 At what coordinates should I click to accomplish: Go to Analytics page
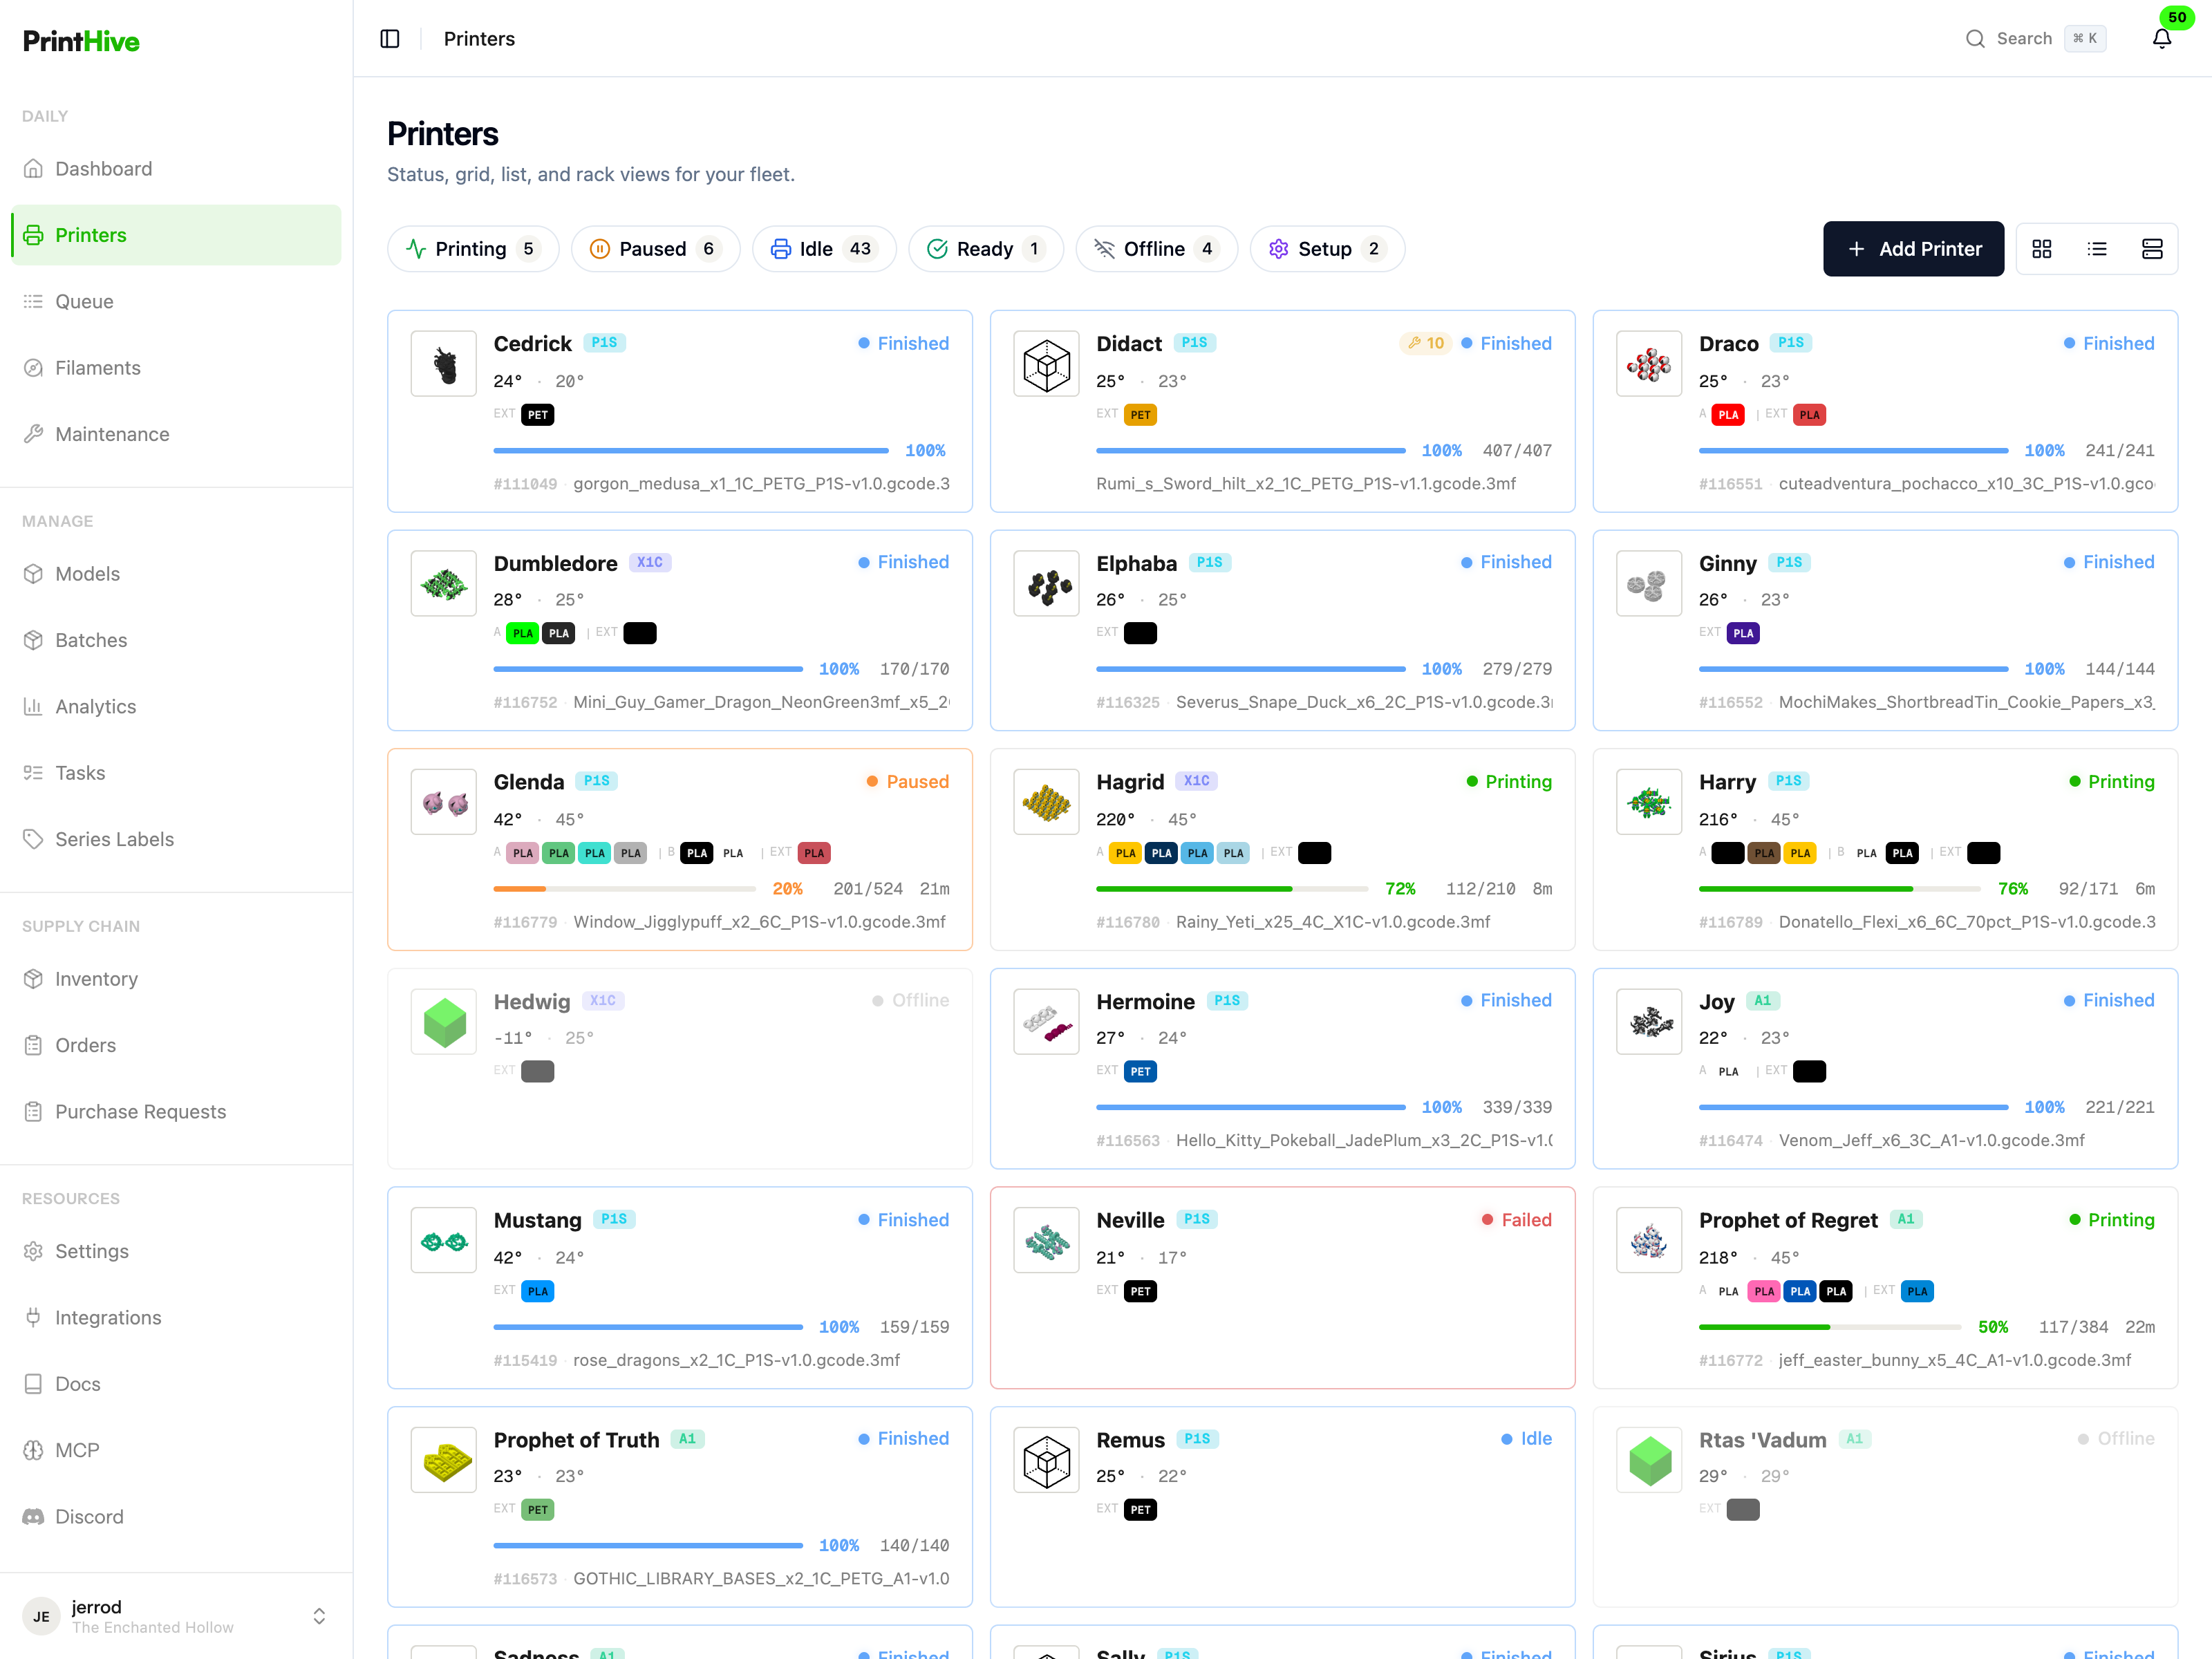pyautogui.click(x=176, y=707)
